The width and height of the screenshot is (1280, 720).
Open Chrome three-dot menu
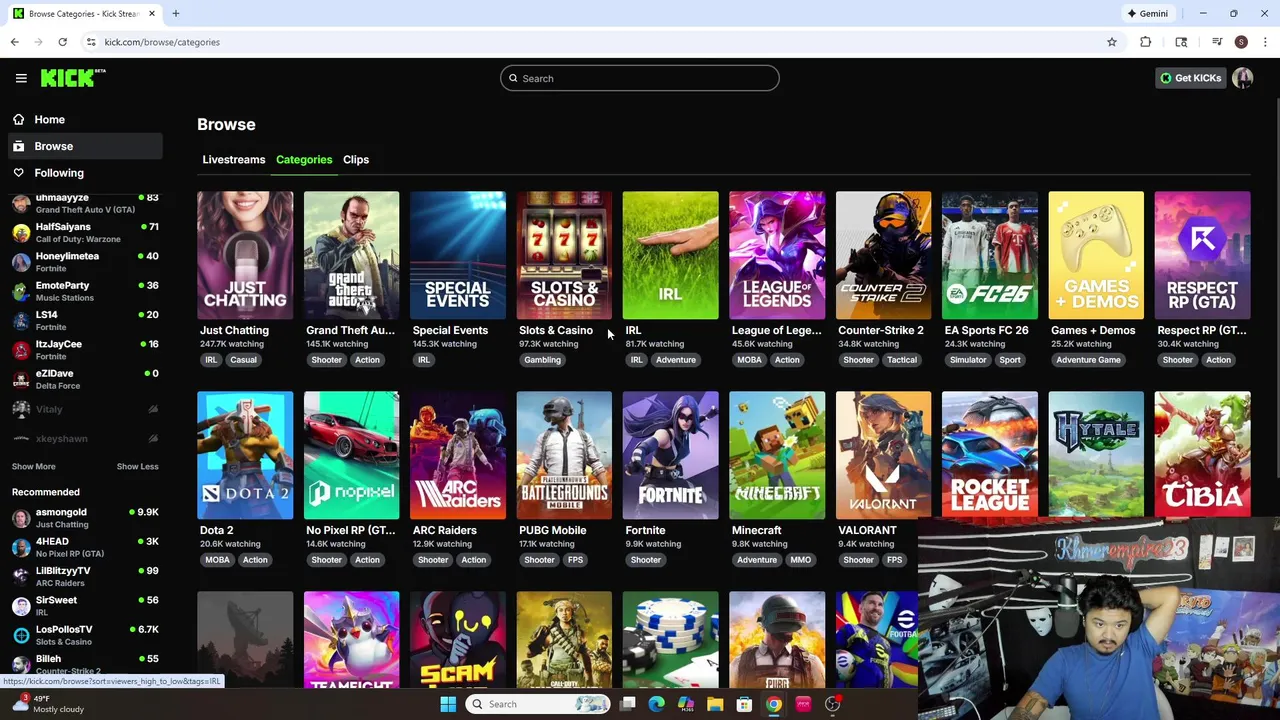pyautogui.click(x=1265, y=42)
